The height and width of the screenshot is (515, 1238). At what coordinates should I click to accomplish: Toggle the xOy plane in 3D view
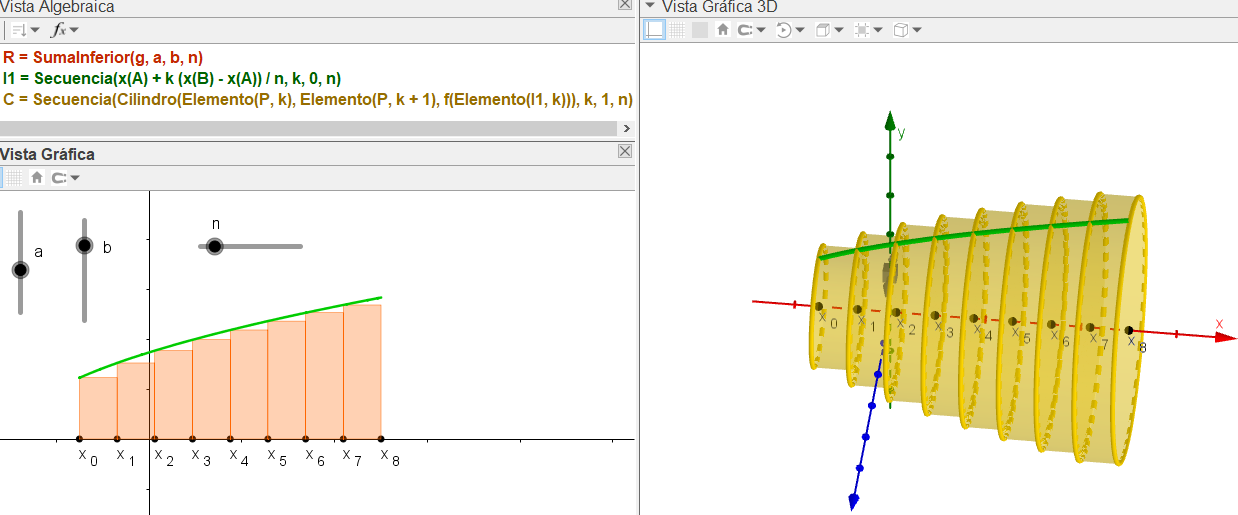699,30
